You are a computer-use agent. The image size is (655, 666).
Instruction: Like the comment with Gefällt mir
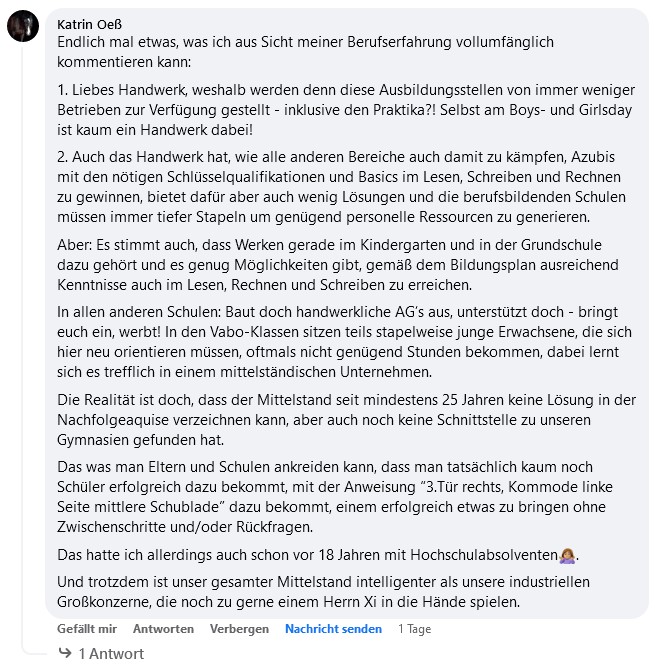(x=87, y=629)
